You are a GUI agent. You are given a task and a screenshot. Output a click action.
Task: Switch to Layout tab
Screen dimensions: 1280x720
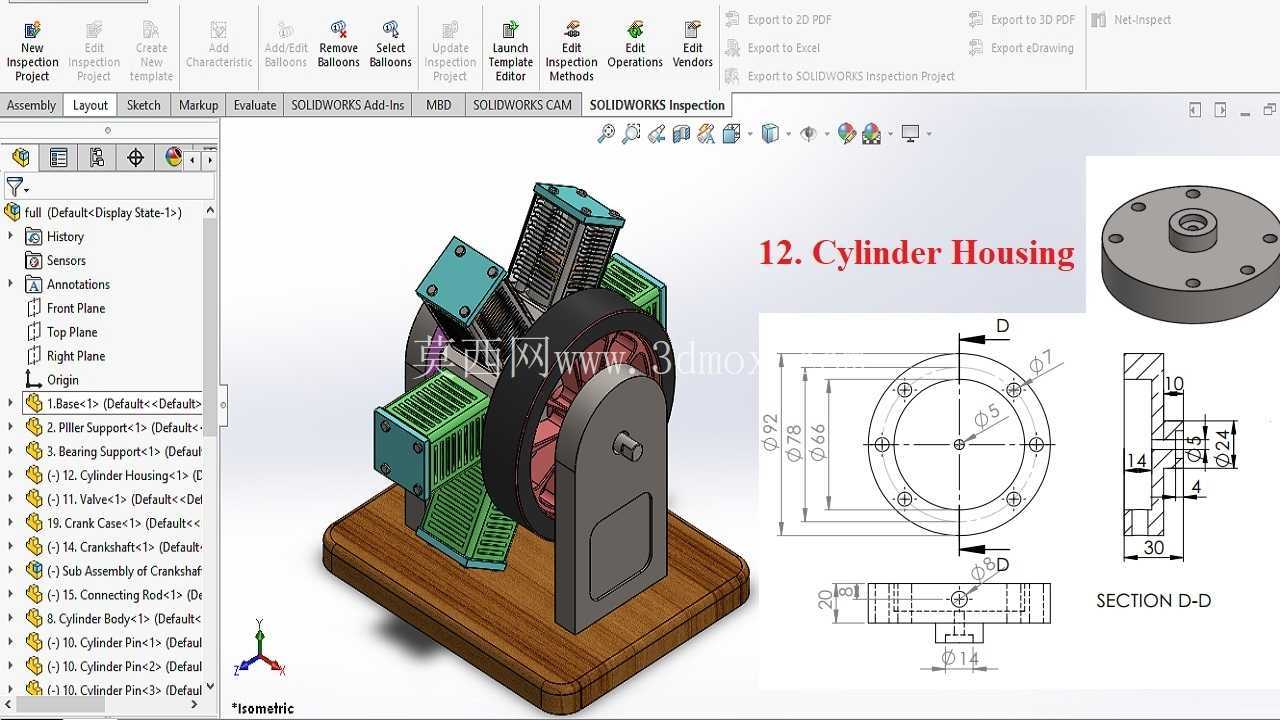pos(90,105)
